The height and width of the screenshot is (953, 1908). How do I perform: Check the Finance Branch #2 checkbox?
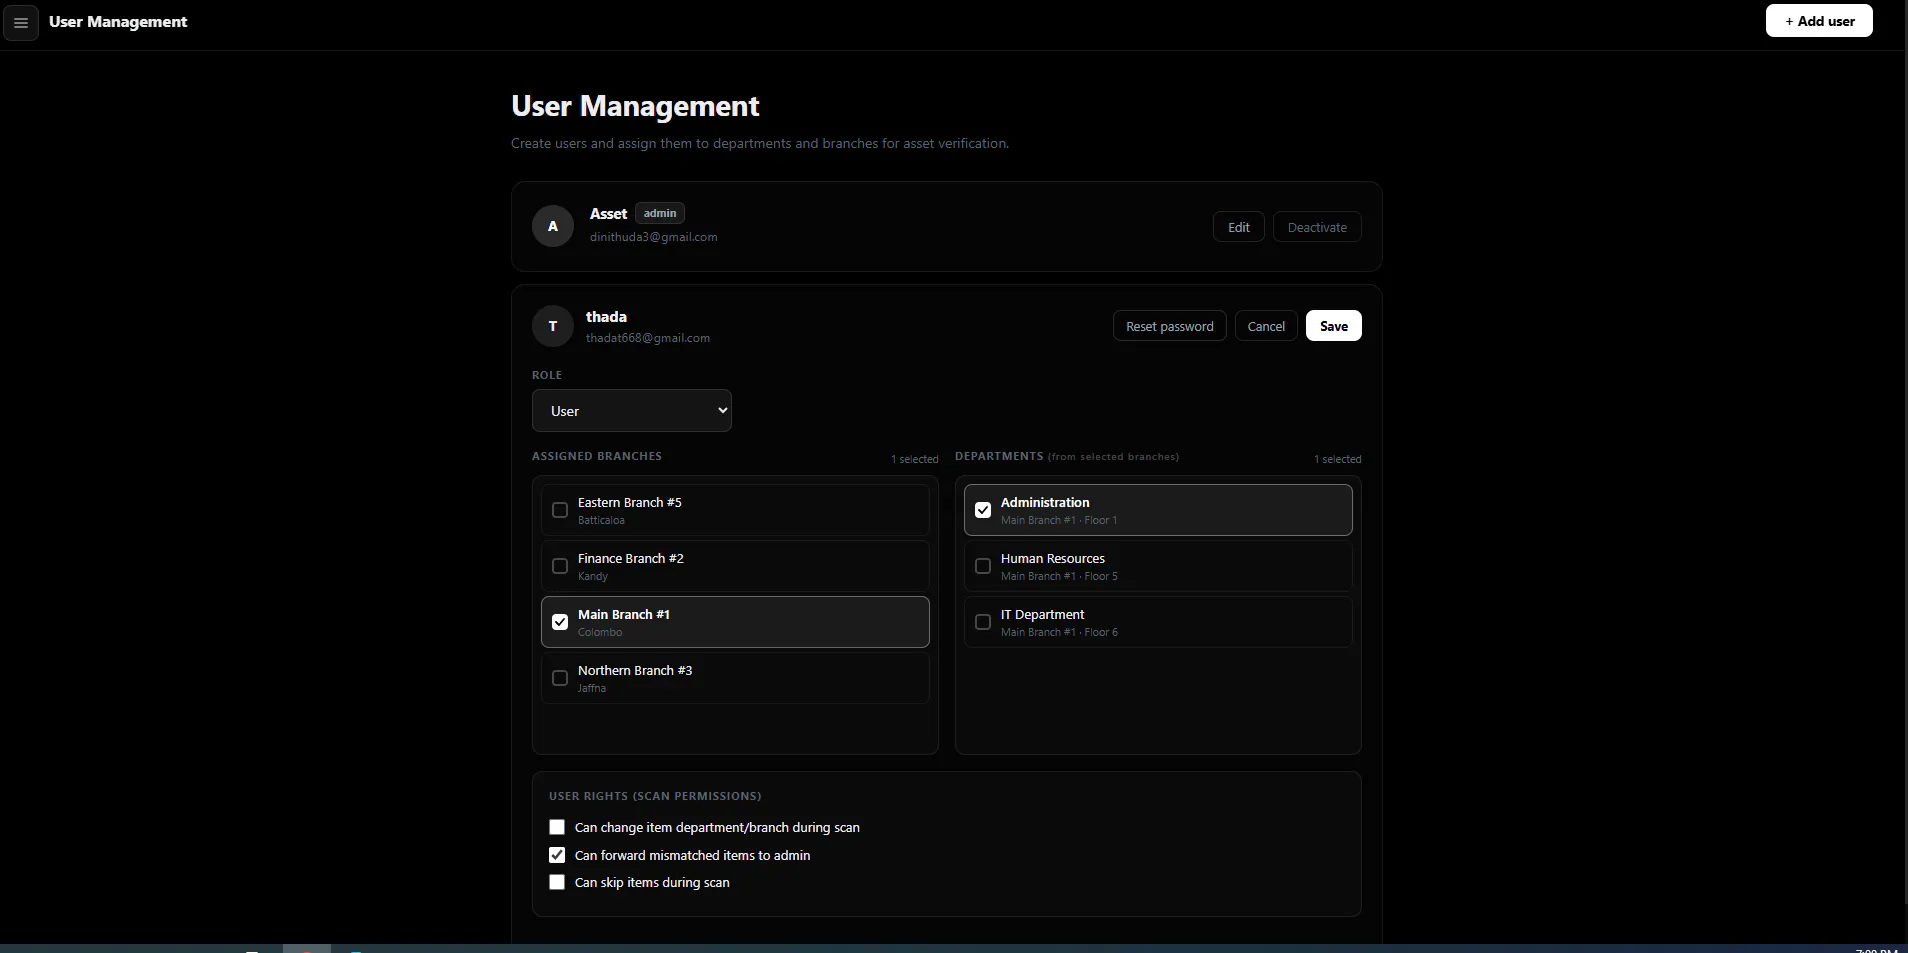(560, 566)
